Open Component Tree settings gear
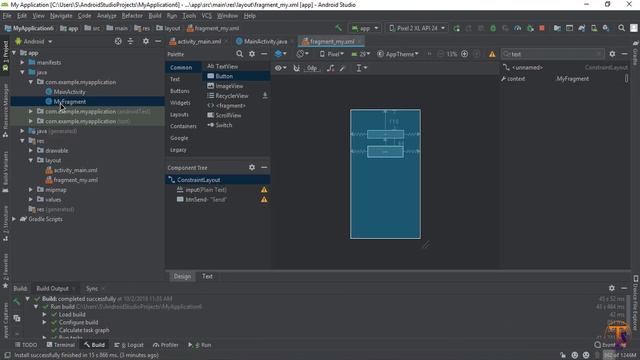Viewport: 640px width, 360px height. [x=252, y=167]
